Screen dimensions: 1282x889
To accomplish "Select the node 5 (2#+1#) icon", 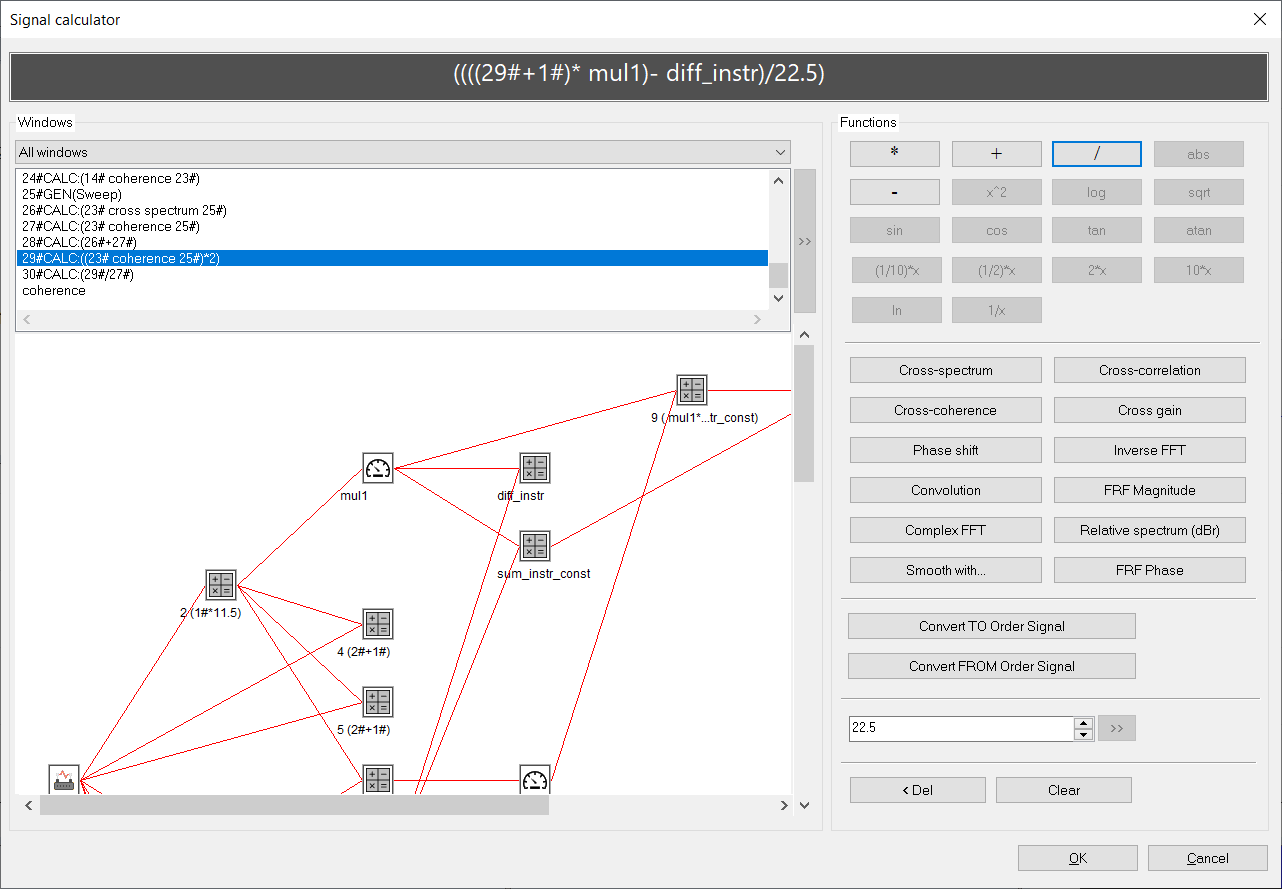I will pos(377,702).
